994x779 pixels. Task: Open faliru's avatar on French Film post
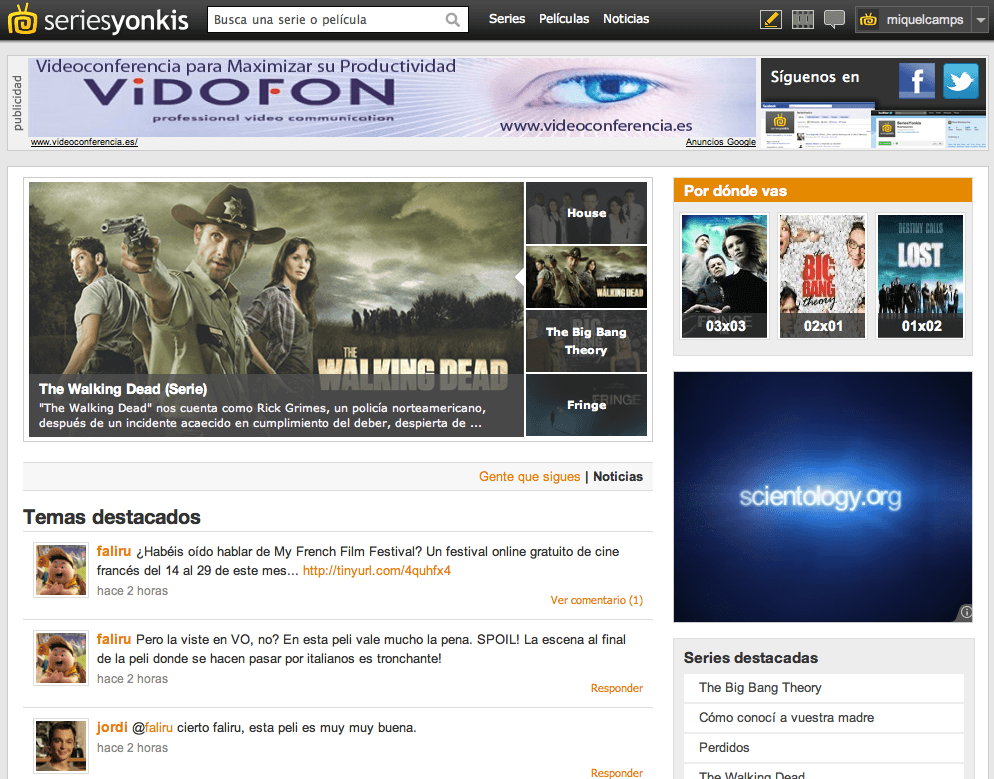[x=61, y=570]
